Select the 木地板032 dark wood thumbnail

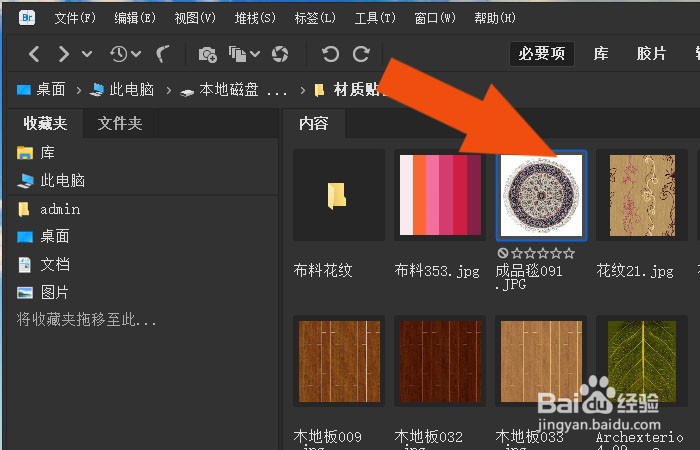(440, 361)
